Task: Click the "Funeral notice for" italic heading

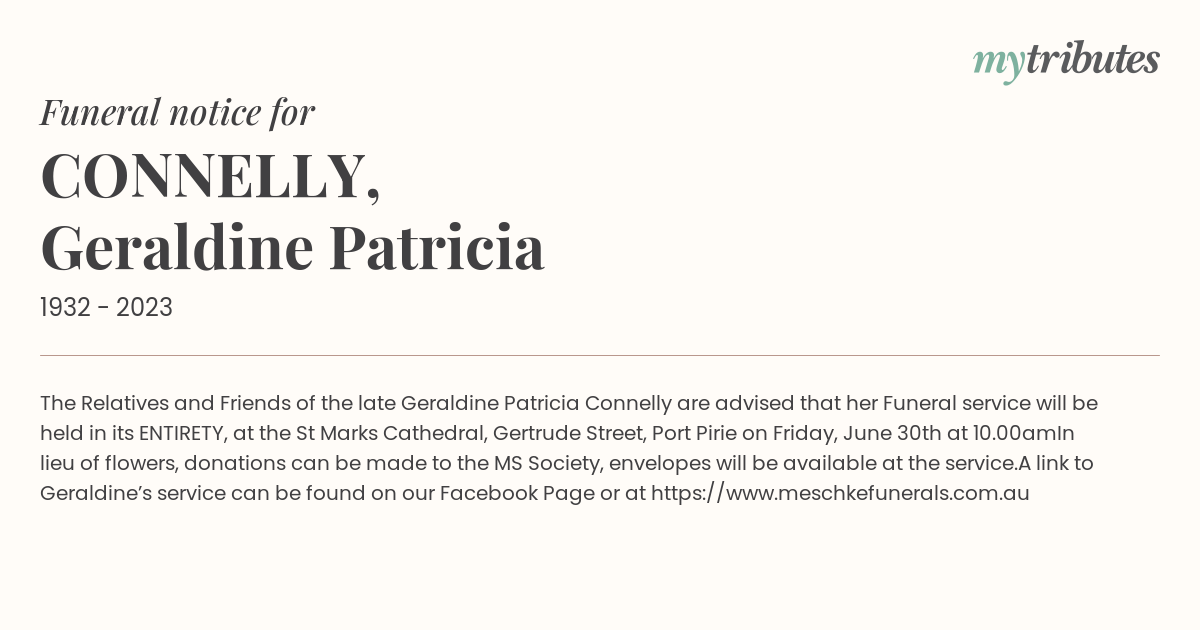Action: click(x=177, y=112)
